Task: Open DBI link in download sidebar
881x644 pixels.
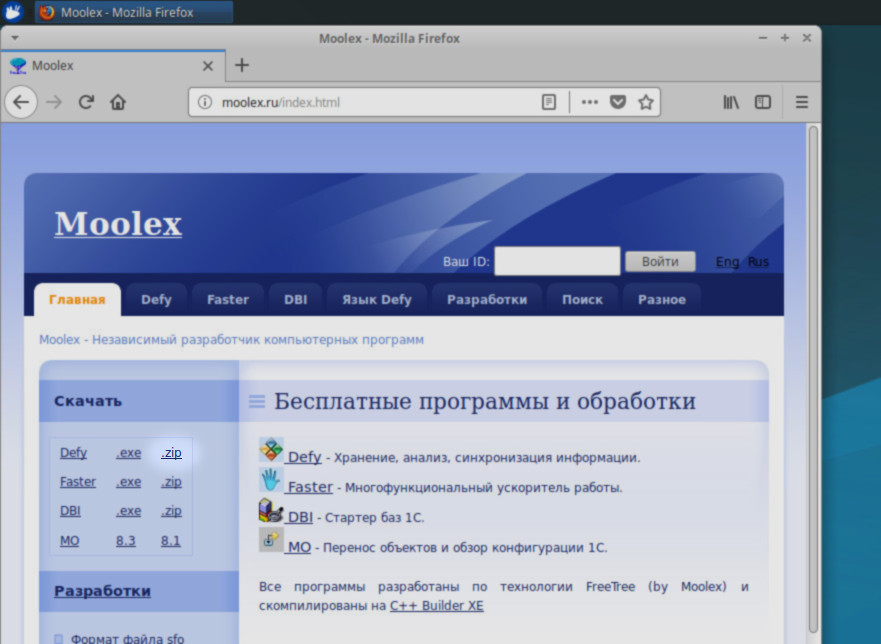Action: click(x=70, y=511)
